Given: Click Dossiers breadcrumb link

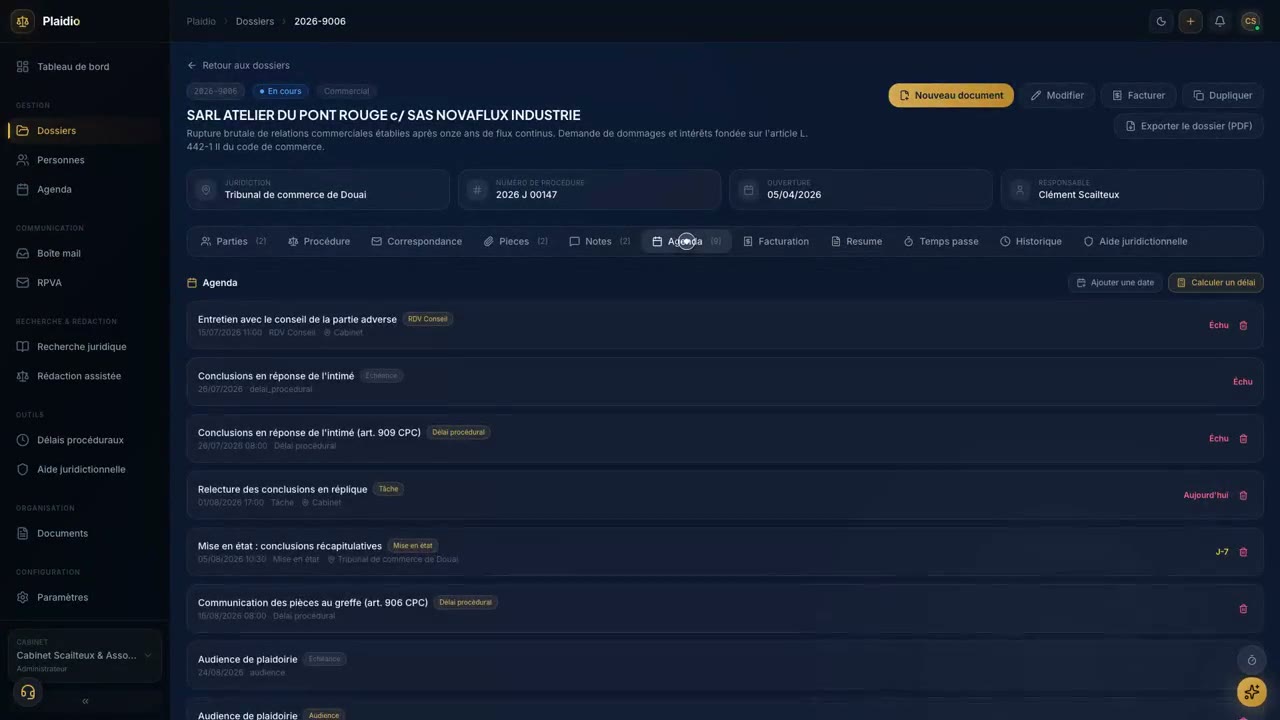Looking at the screenshot, I should [255, 21].
